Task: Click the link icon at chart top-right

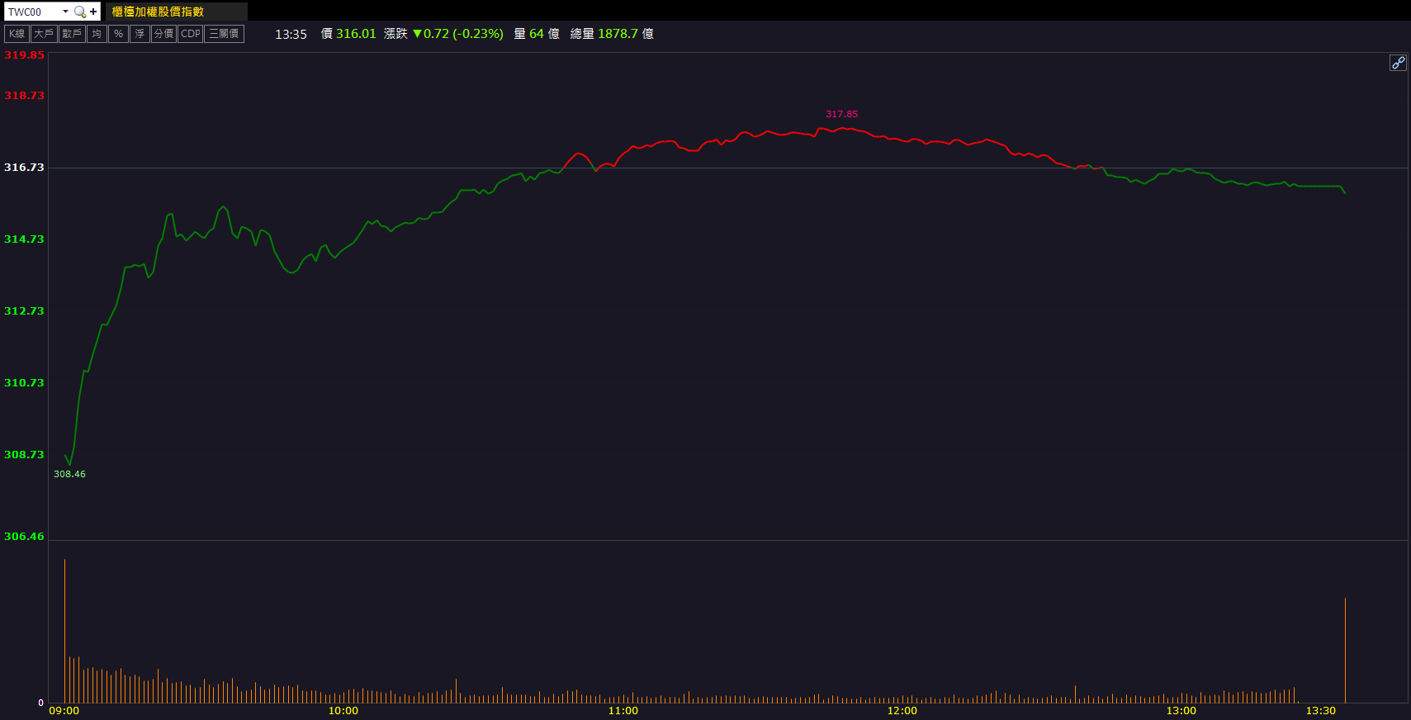Action: click(1398, 63)
